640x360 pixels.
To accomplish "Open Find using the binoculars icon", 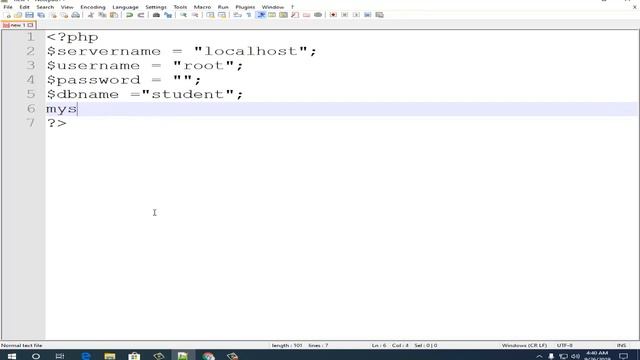I will point(156,15).
